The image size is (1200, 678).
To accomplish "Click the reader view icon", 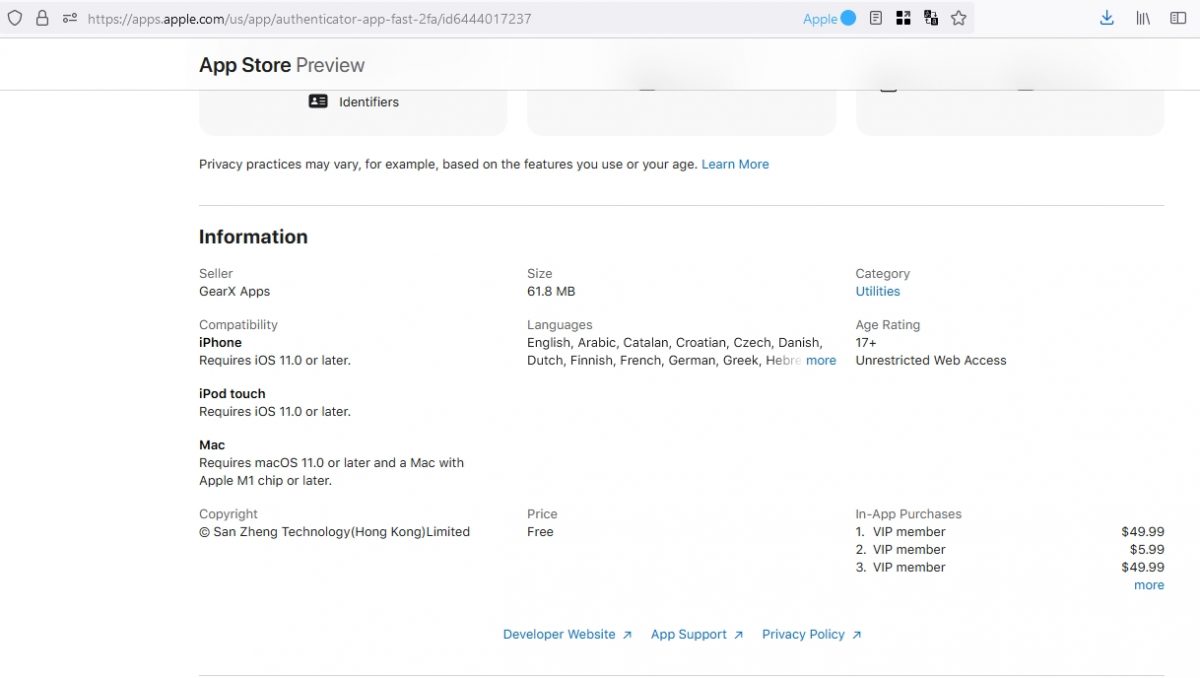I will click(x=874, y=18).
